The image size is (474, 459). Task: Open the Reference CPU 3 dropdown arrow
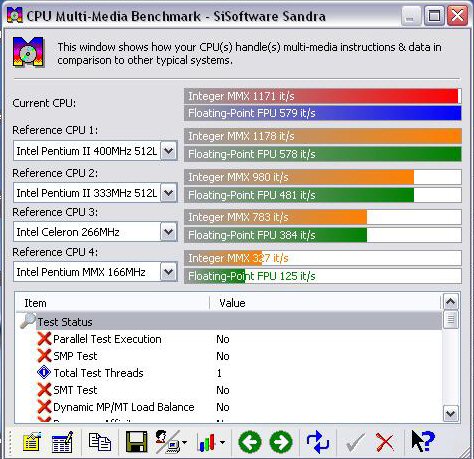click(169, 232)
